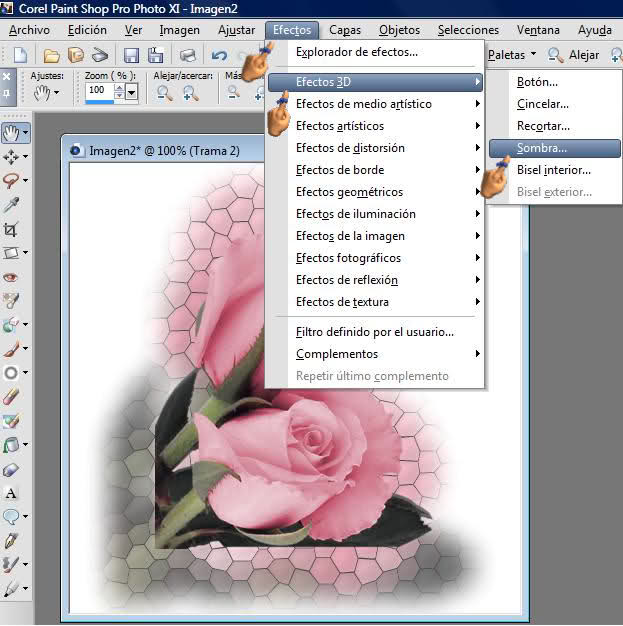Click the zoom in magnifier under Alejar/acercar
The image size is (623, 626).
190,93
